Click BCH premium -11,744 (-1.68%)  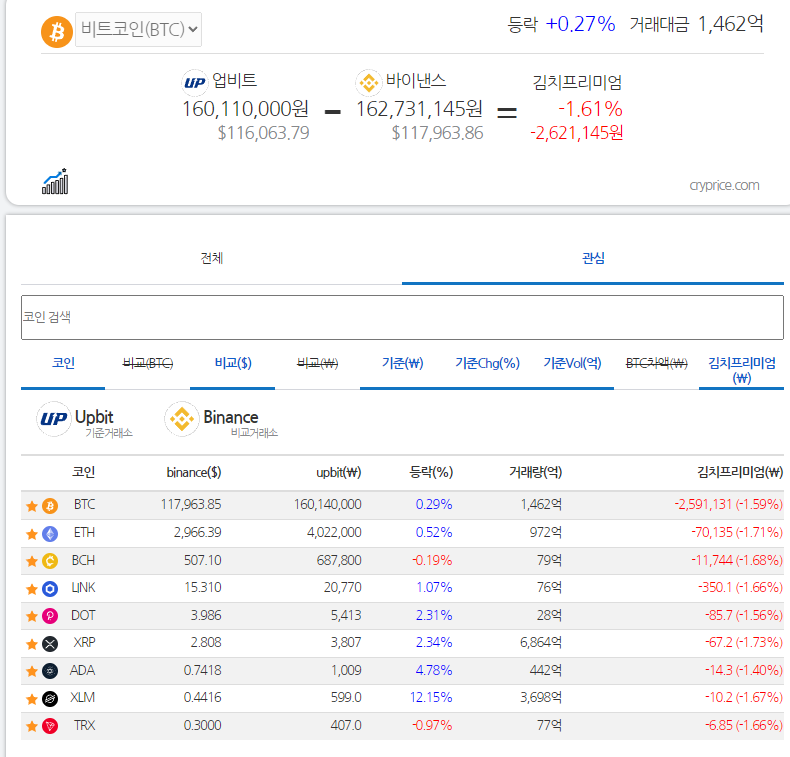737,561
